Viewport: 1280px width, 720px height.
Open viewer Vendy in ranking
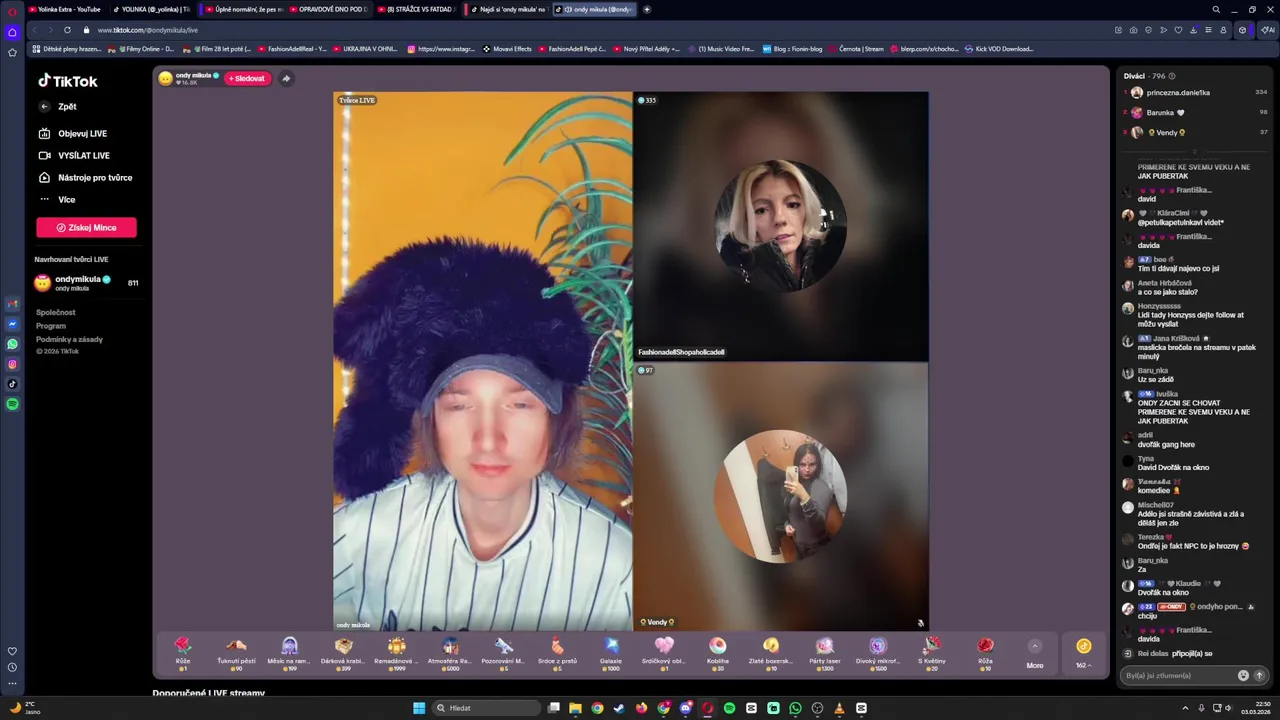tap(1196, 132)
